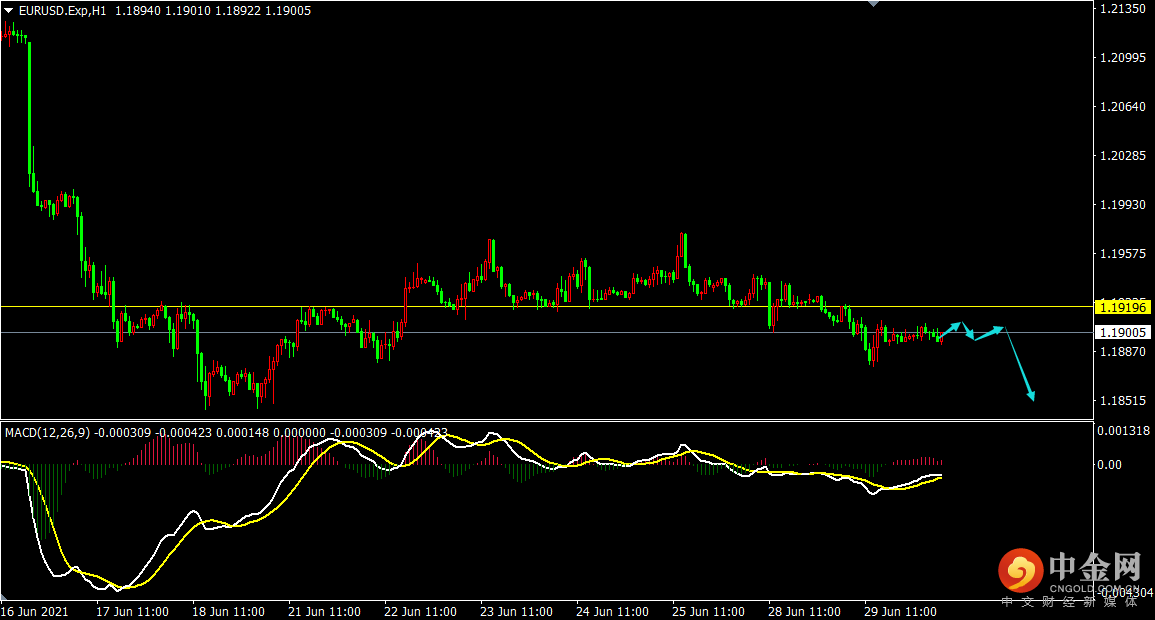Click the large downward cyan arrow tip

pyautogui.click(x=1032, y=397)
